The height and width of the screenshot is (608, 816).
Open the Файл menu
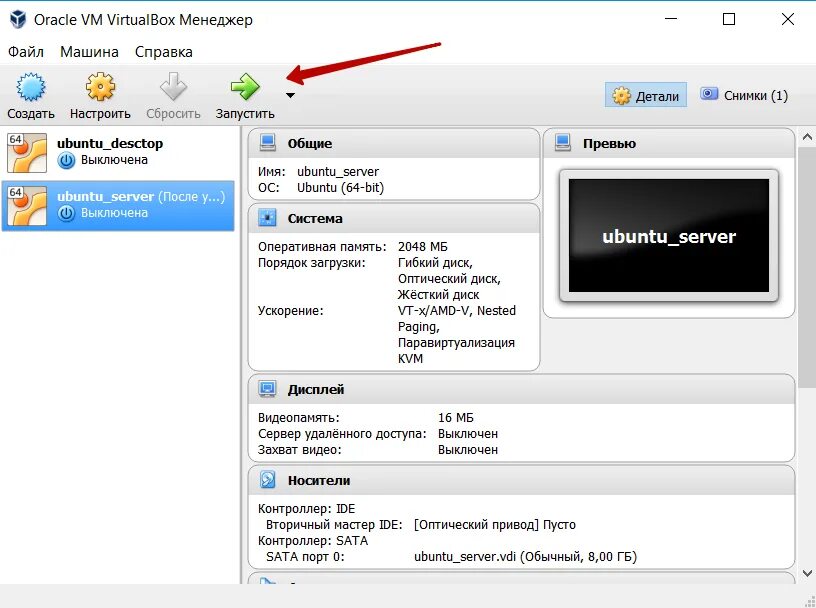pyautogui.click(x=26, y=52)
